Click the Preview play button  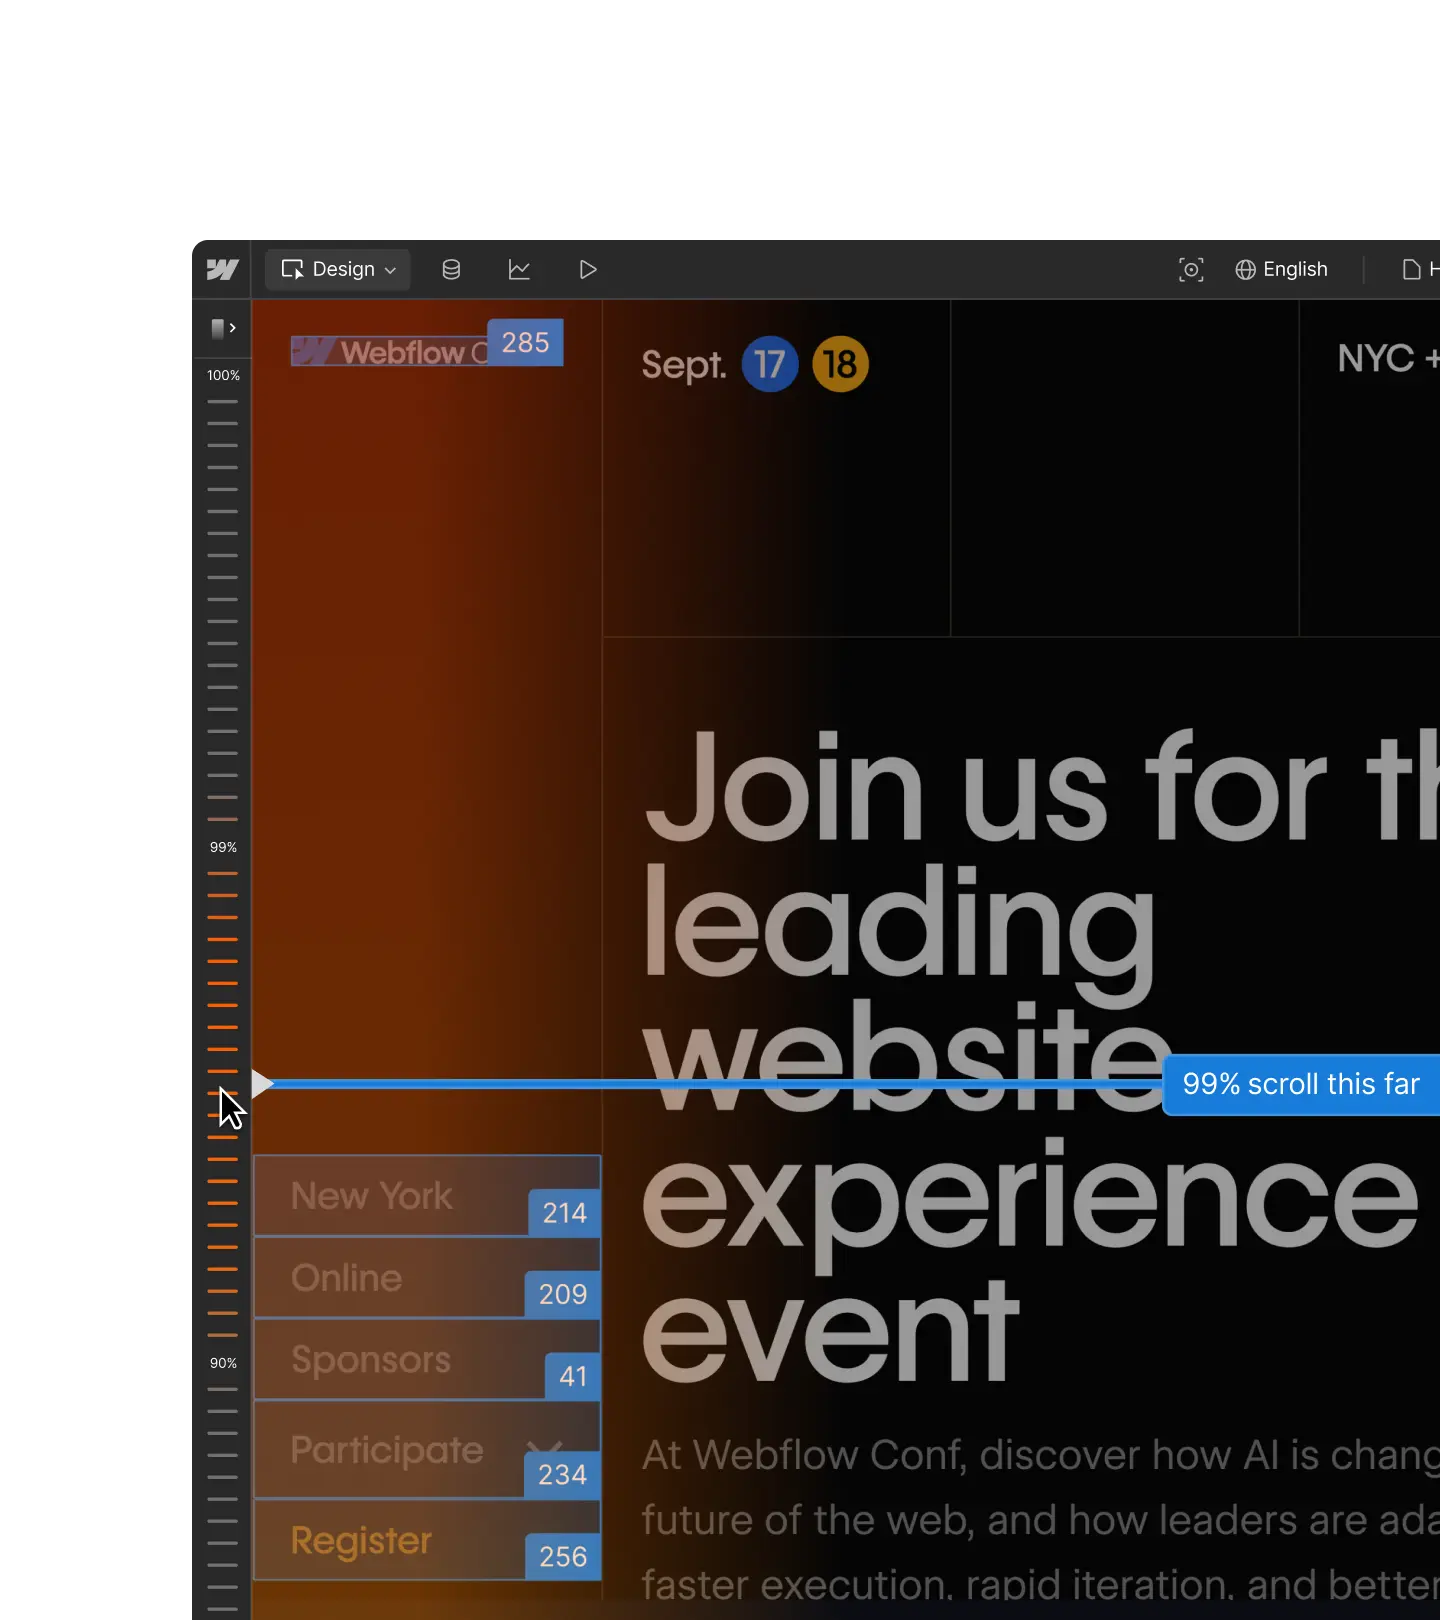pos(588,269)
